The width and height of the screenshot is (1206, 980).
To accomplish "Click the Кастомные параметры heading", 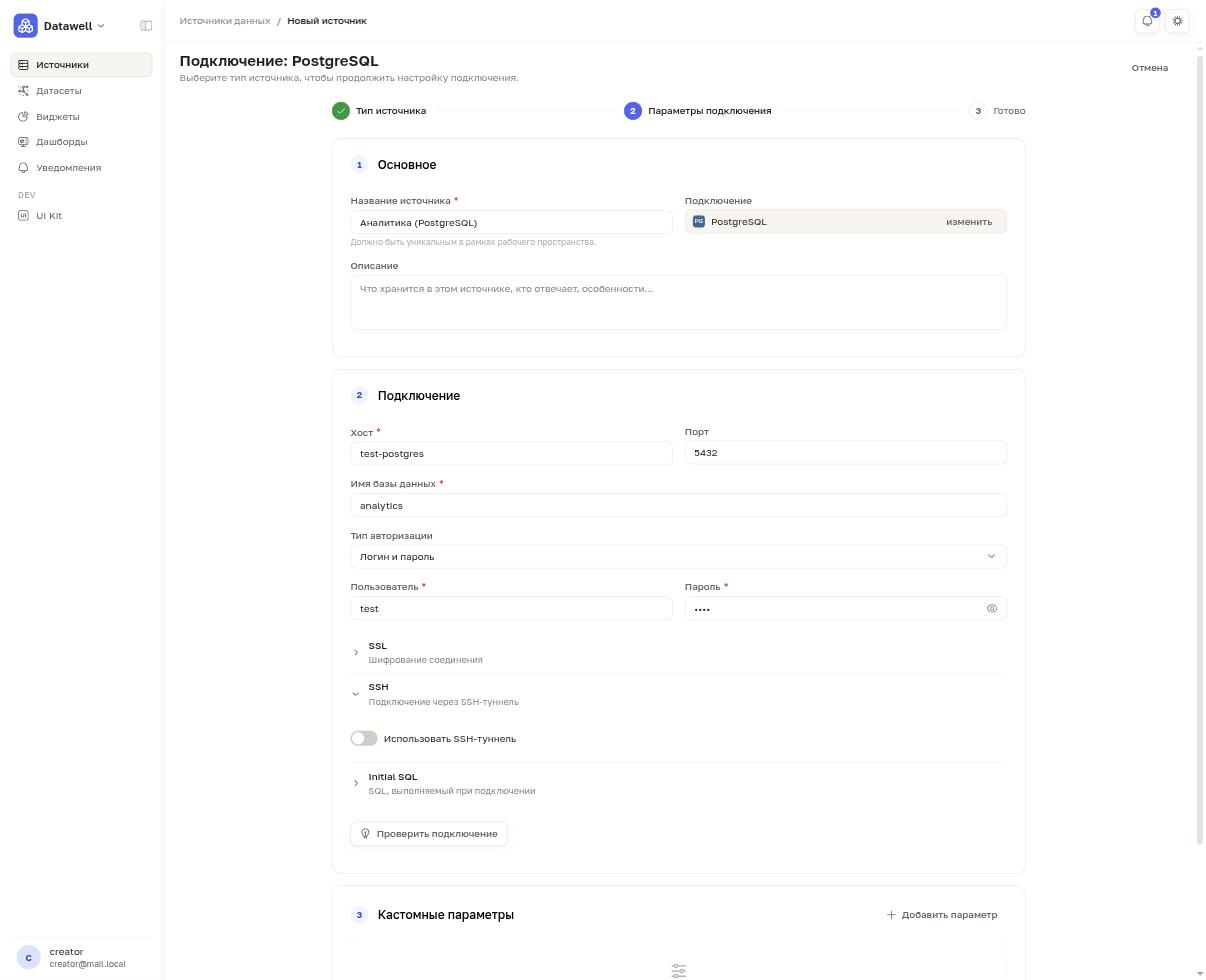I will (446, 915).
